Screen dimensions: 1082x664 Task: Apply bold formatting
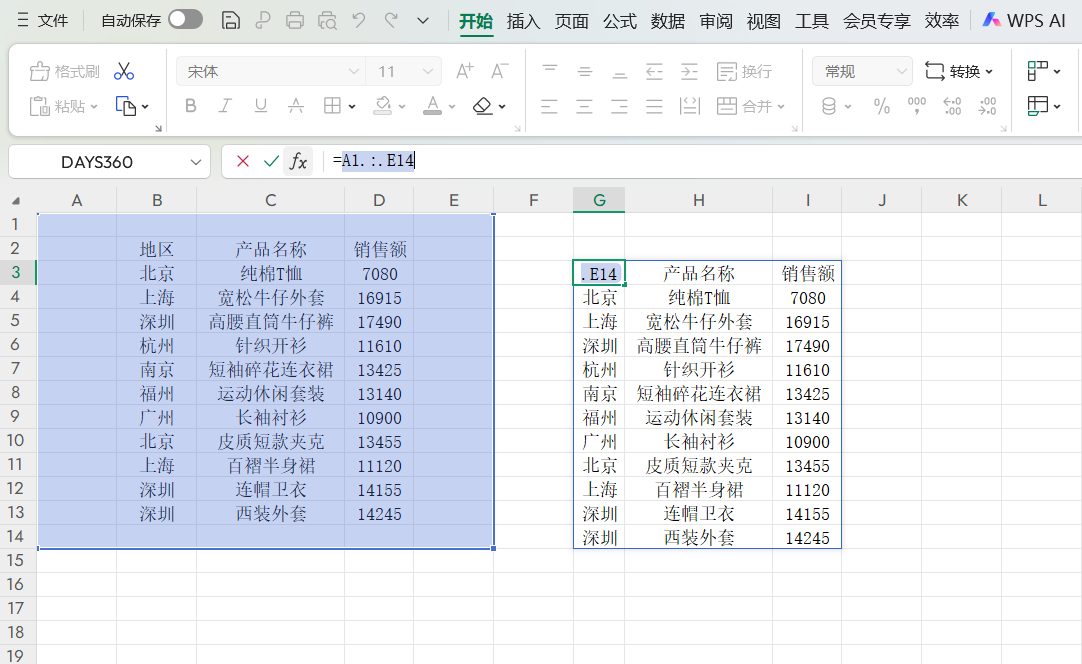190,105
